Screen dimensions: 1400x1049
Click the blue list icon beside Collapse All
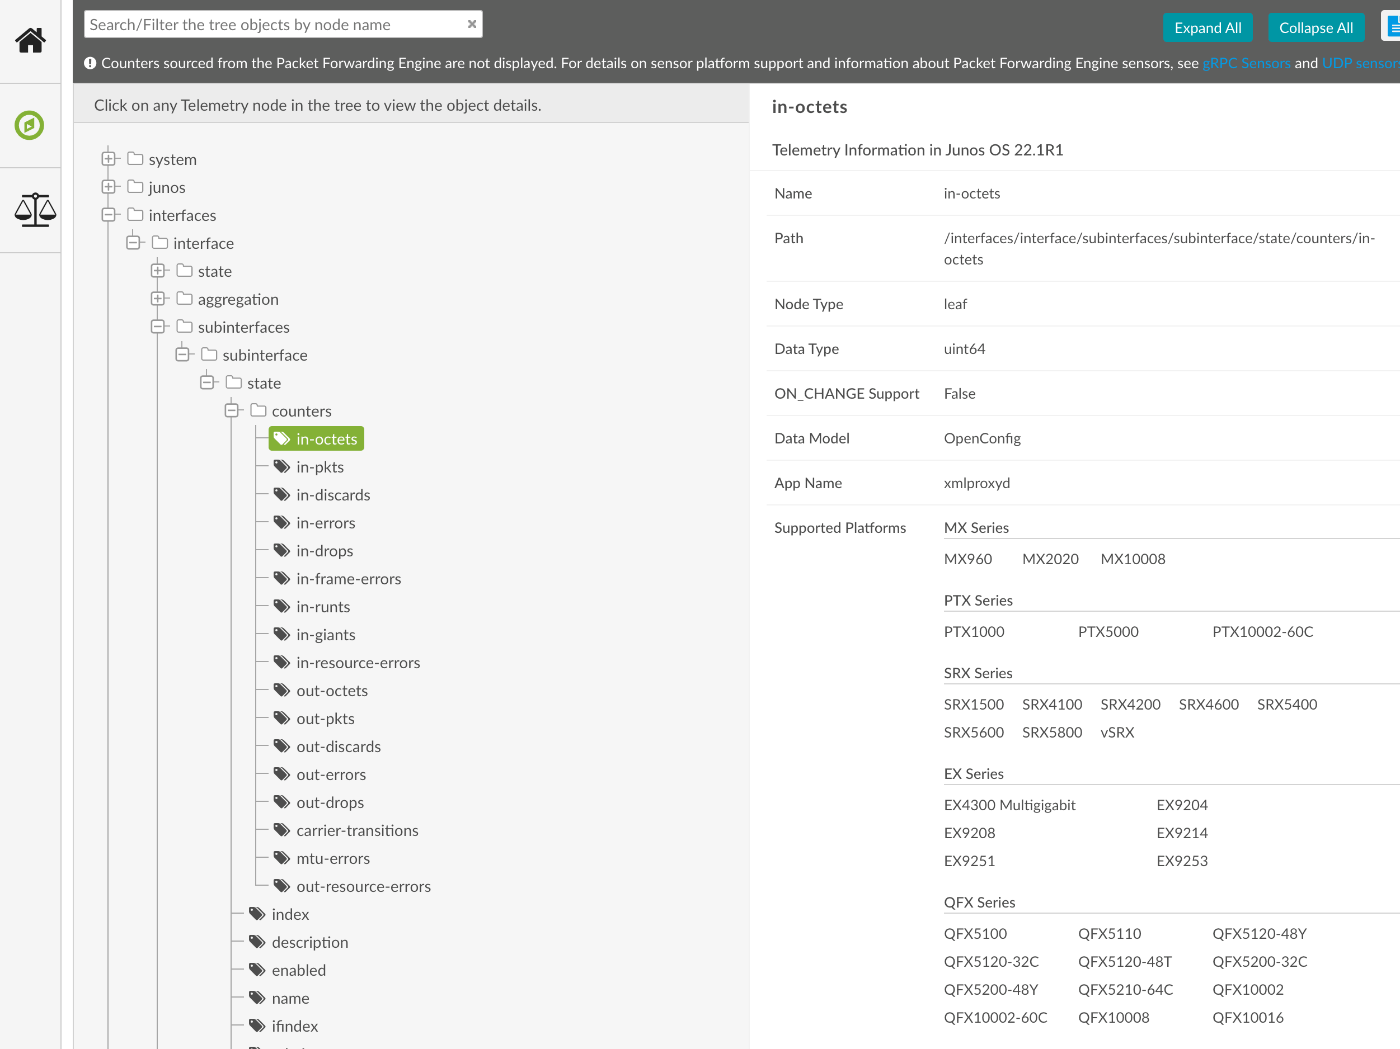click(x=1391, y=27)
